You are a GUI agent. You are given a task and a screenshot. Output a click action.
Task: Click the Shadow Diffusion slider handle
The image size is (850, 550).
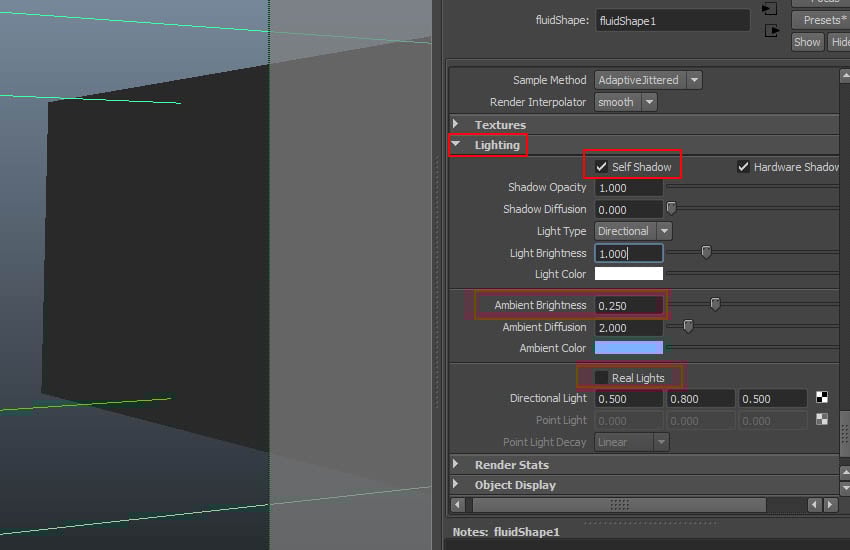click(x=671, y=208)
